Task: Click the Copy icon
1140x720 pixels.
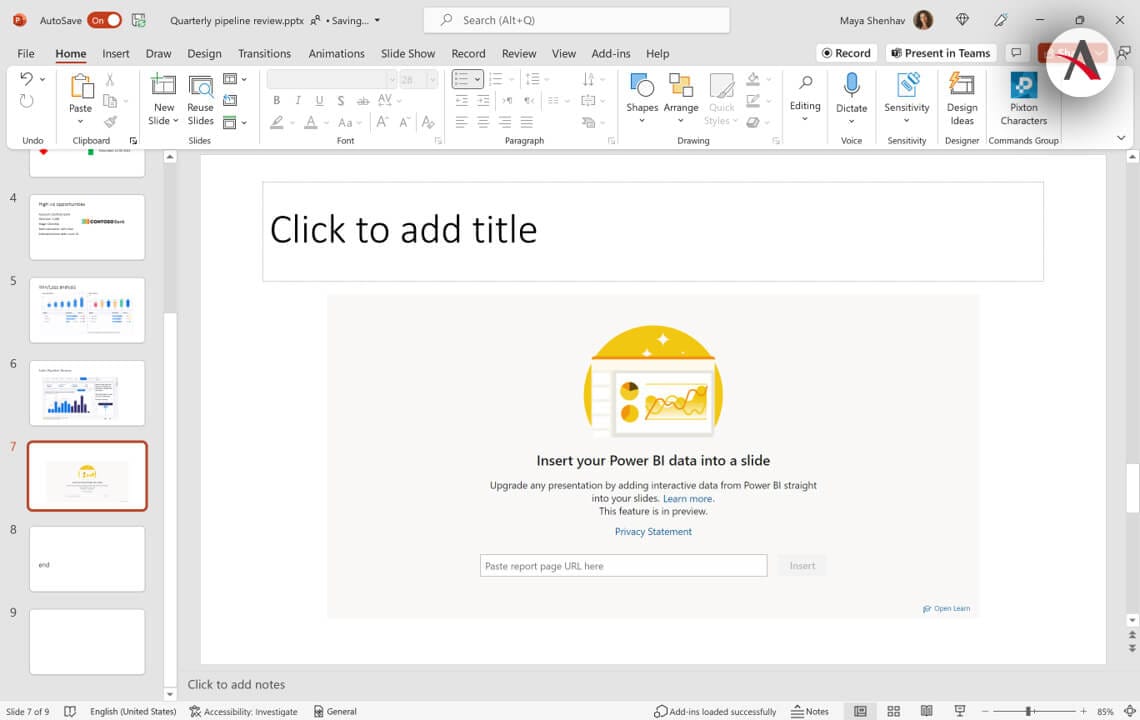Action: tap(110, 101)
